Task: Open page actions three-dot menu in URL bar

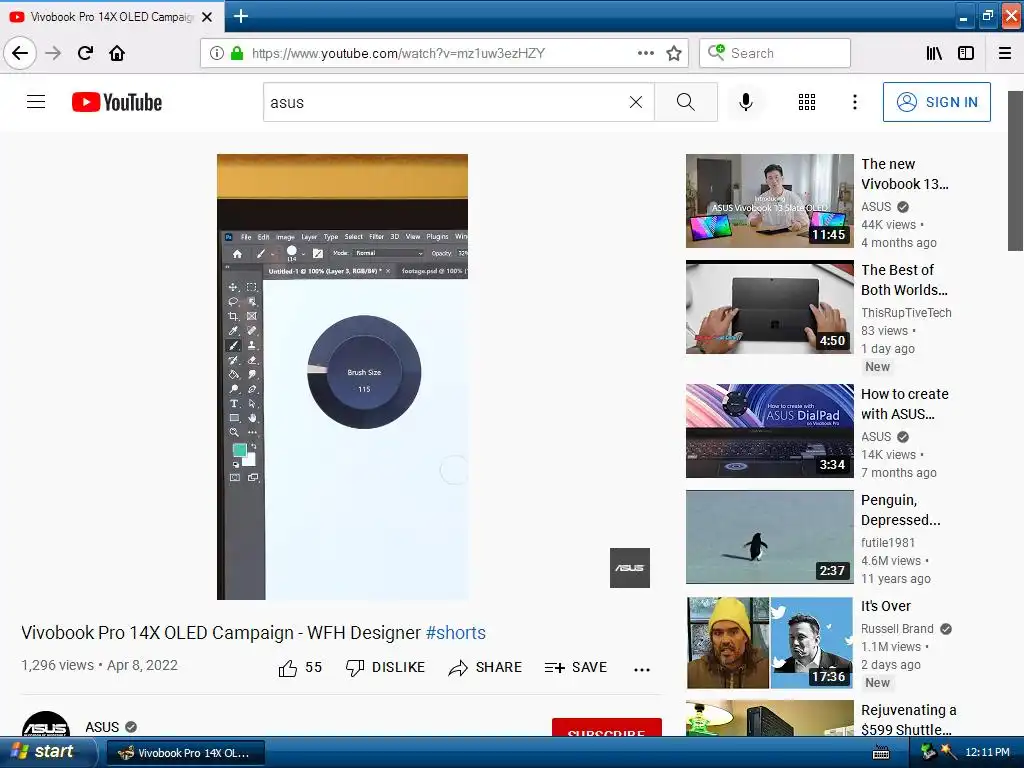Action: click(x=645, y=53)
